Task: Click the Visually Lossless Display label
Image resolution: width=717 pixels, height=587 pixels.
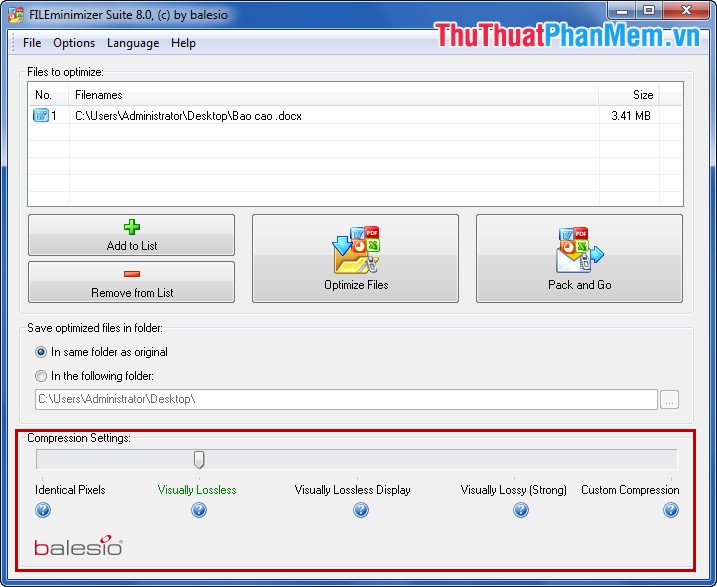Action: (353, 490)
